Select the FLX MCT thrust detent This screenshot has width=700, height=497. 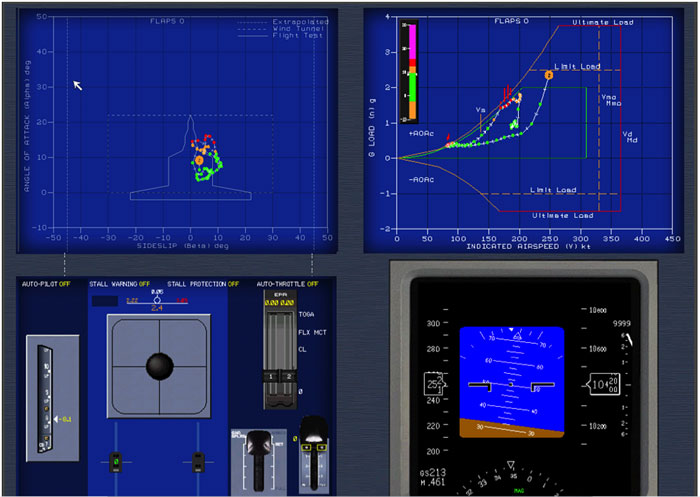pyautogui.click(x=312, y=332)
